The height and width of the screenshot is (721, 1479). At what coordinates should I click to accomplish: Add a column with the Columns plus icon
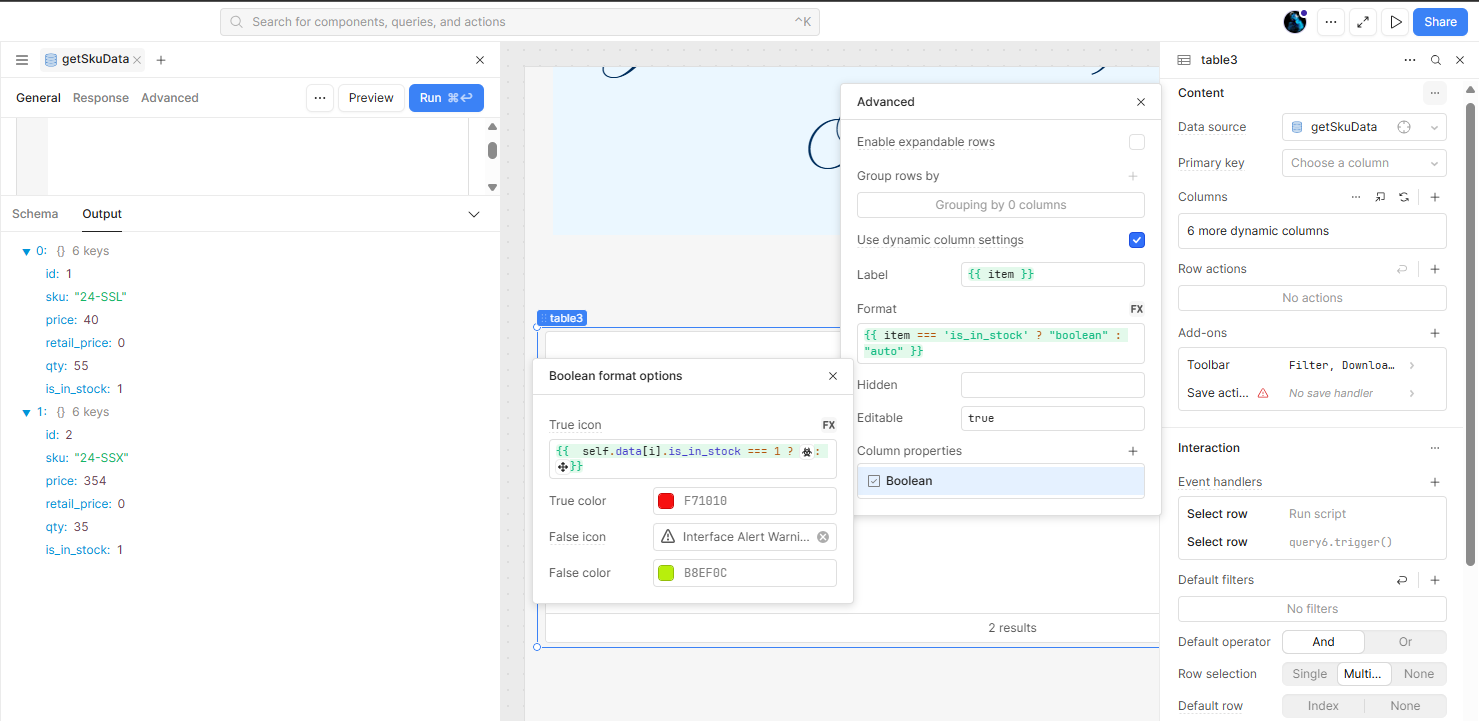(x=1435, y=197)
